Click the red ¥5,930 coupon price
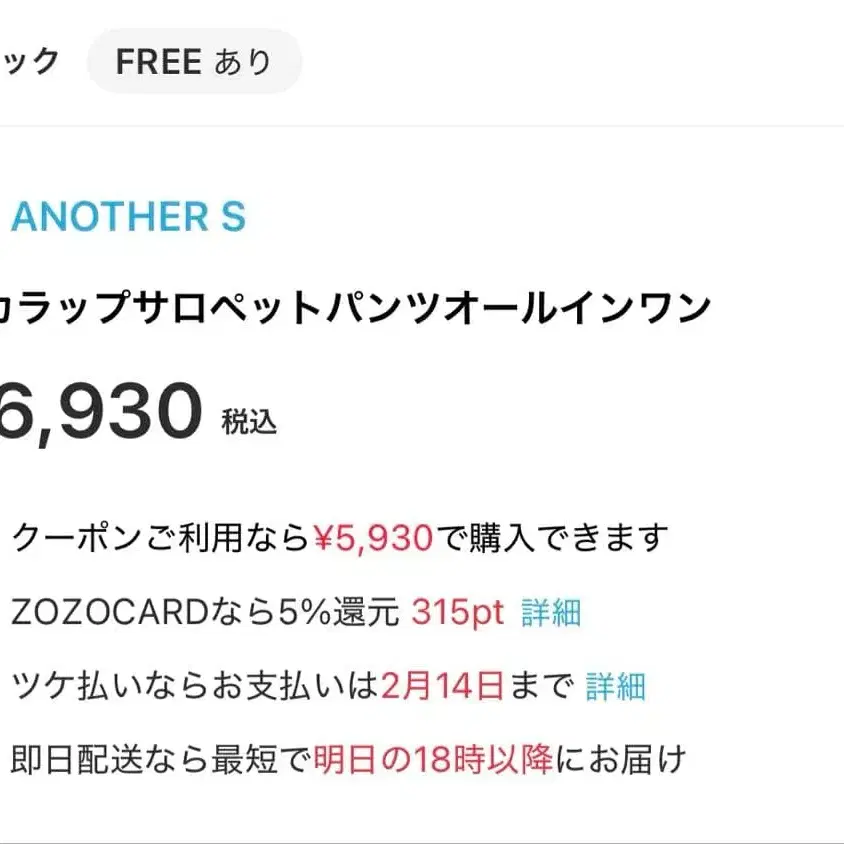The width and height of the screenshot is (844, 844). pyautogui.click(x=373, y=539)
